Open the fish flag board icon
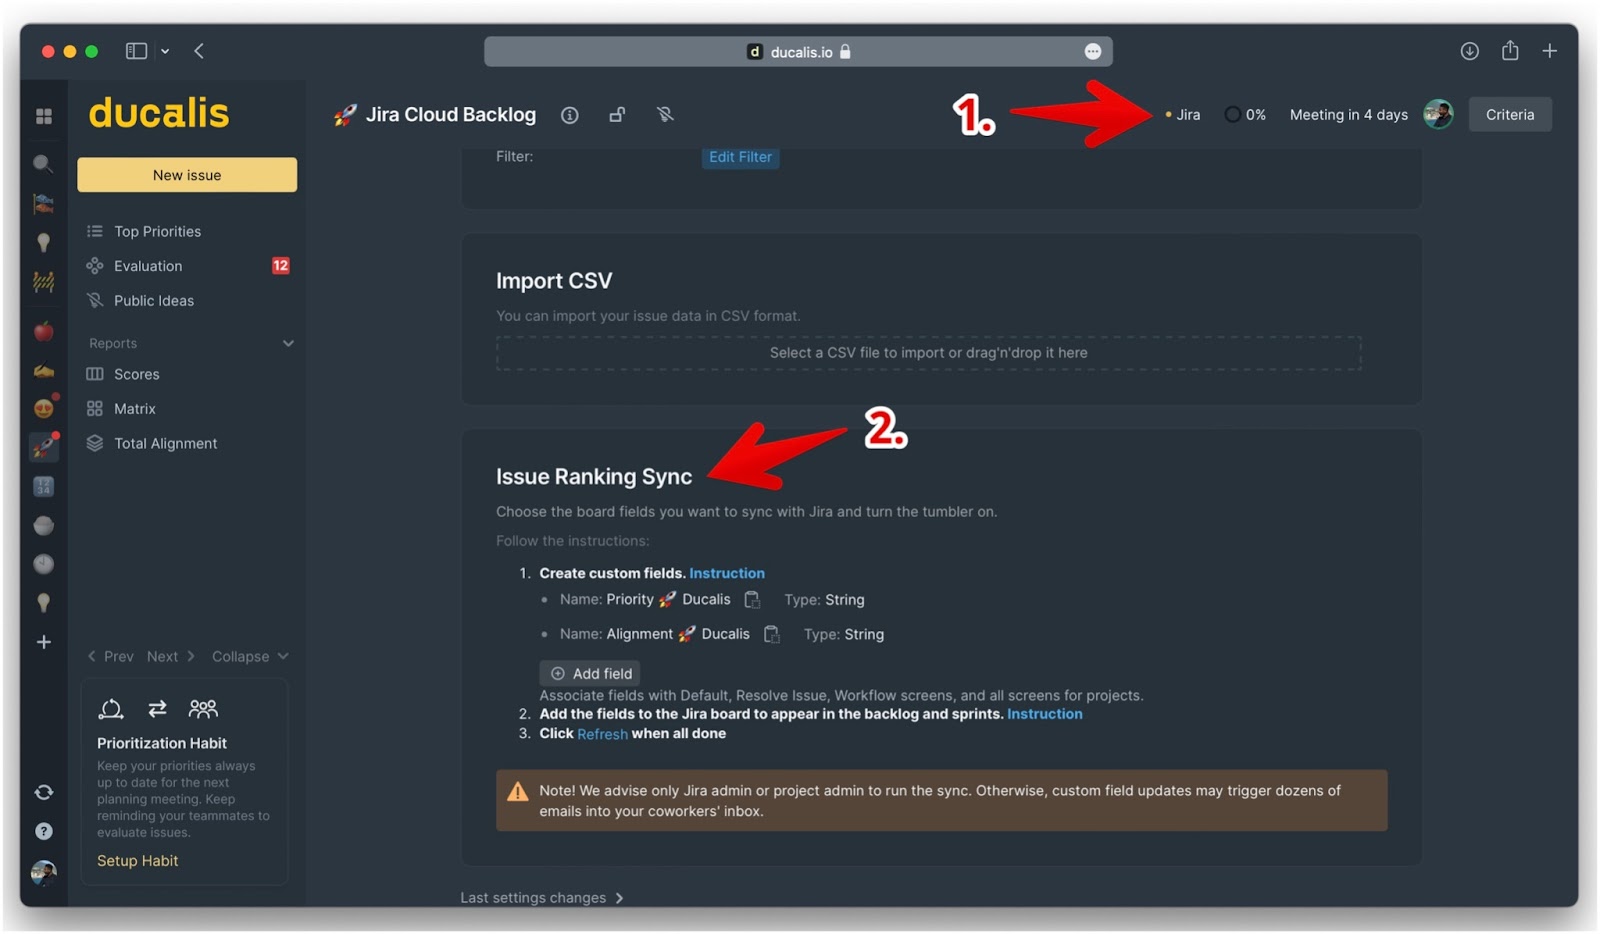The image size is (1600, 934). coord(43,204)
